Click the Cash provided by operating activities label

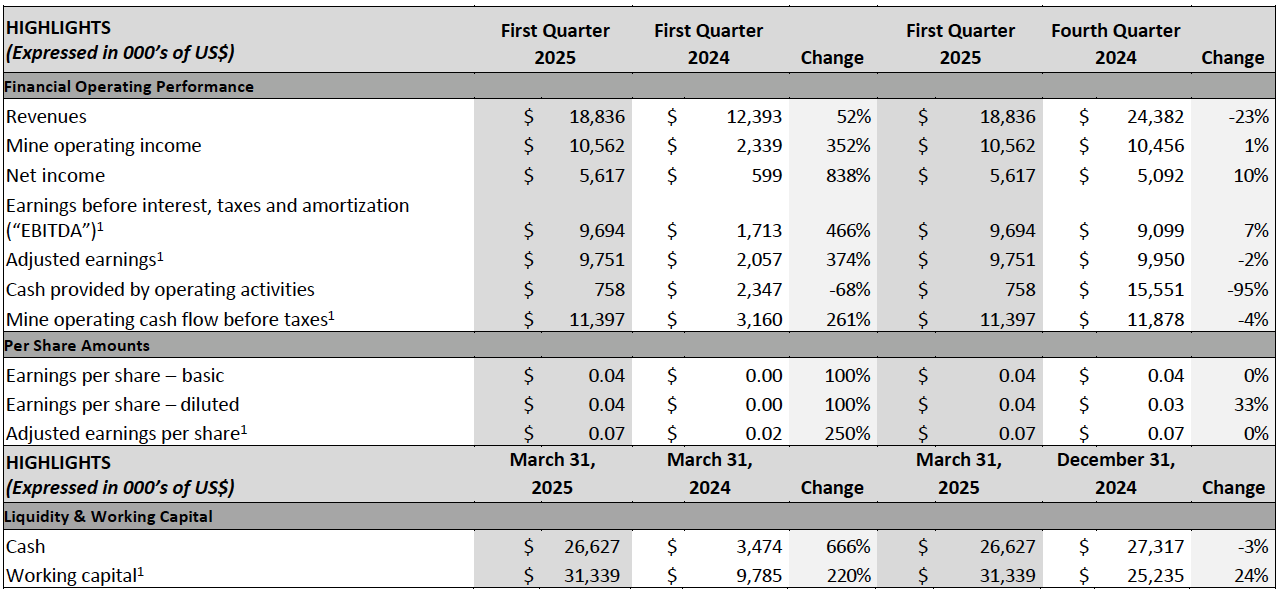tap(160, 290)
